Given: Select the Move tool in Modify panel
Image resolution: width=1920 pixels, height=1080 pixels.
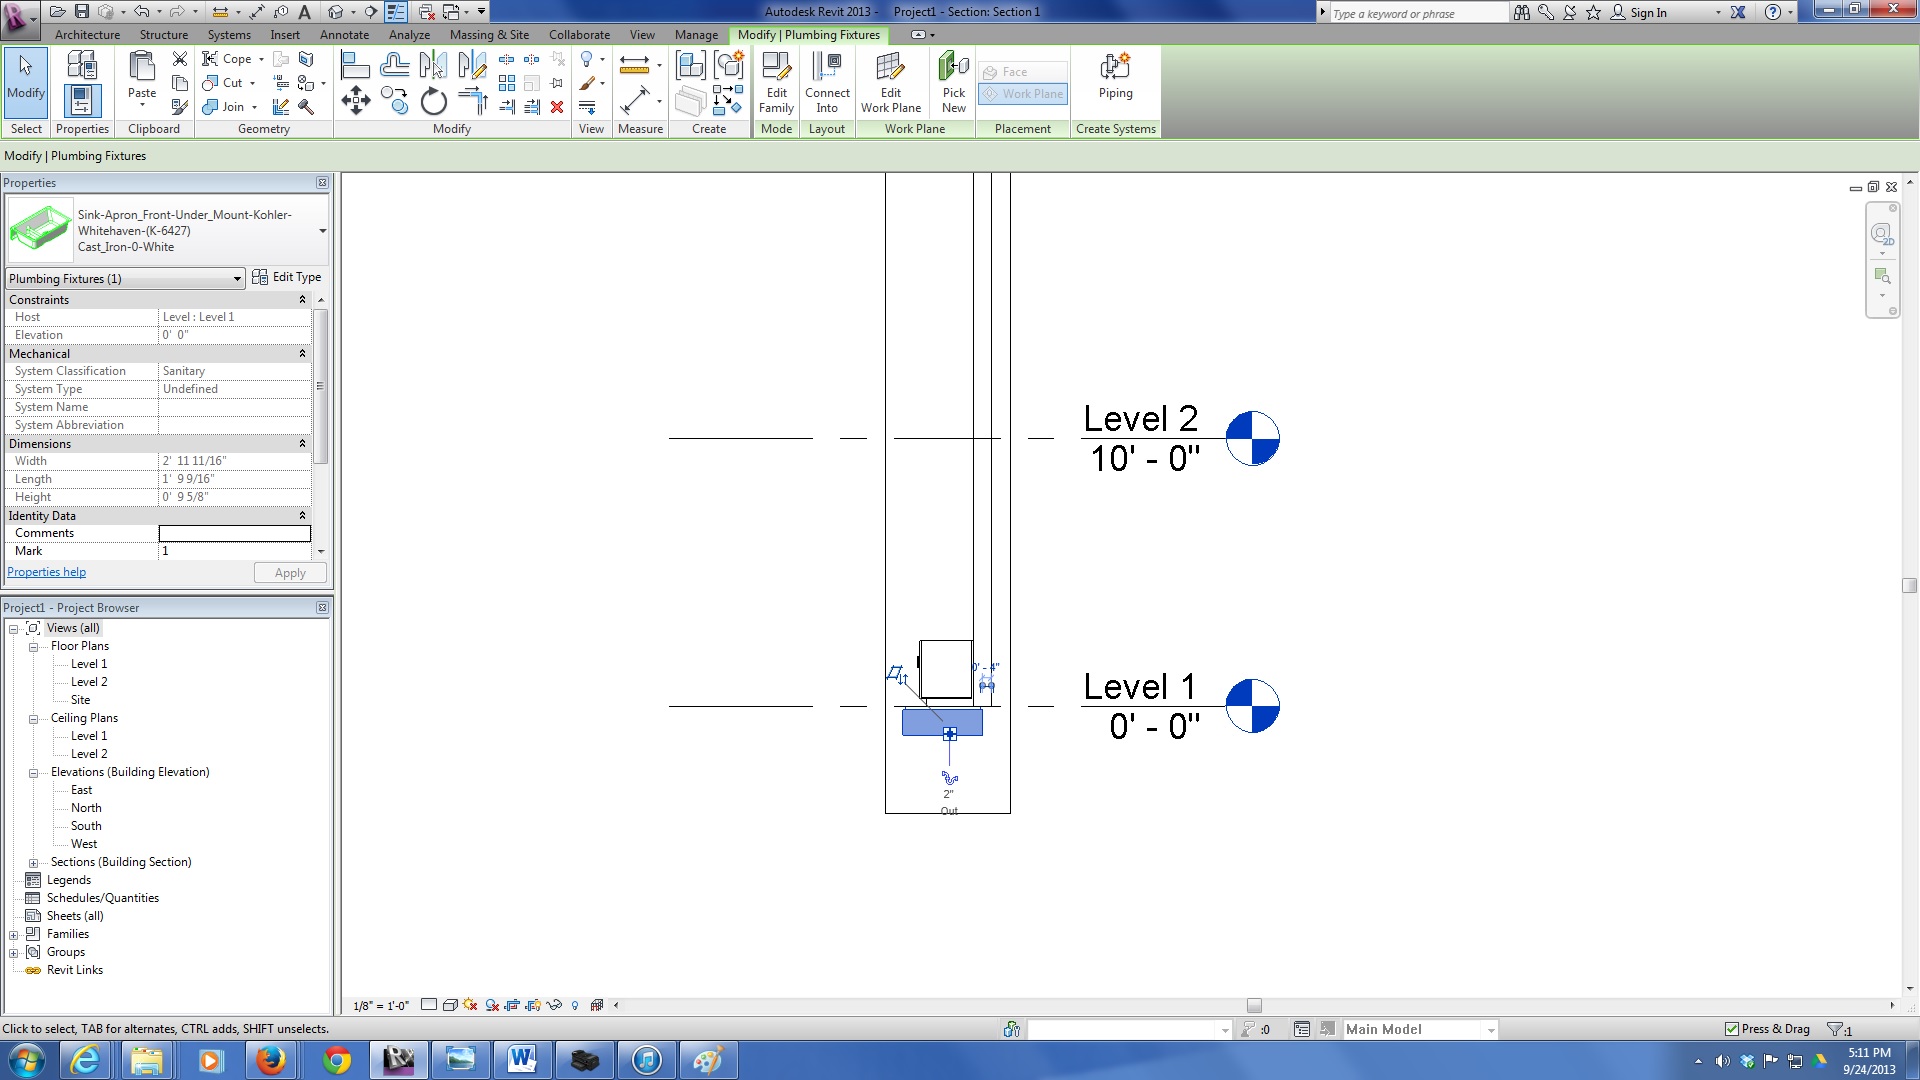Looking at the screenshot, I should [356, 100].
